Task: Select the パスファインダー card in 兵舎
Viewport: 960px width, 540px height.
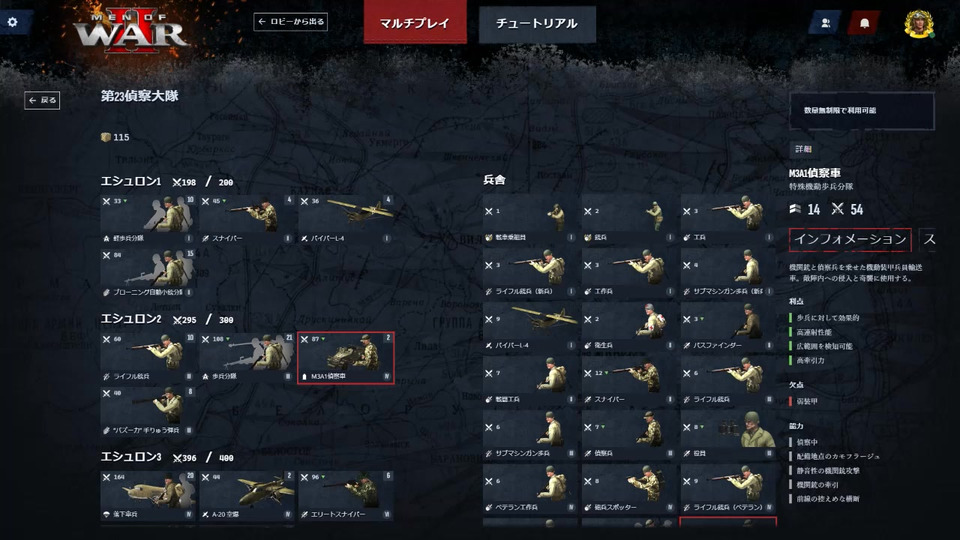Action: coord(727,326)
